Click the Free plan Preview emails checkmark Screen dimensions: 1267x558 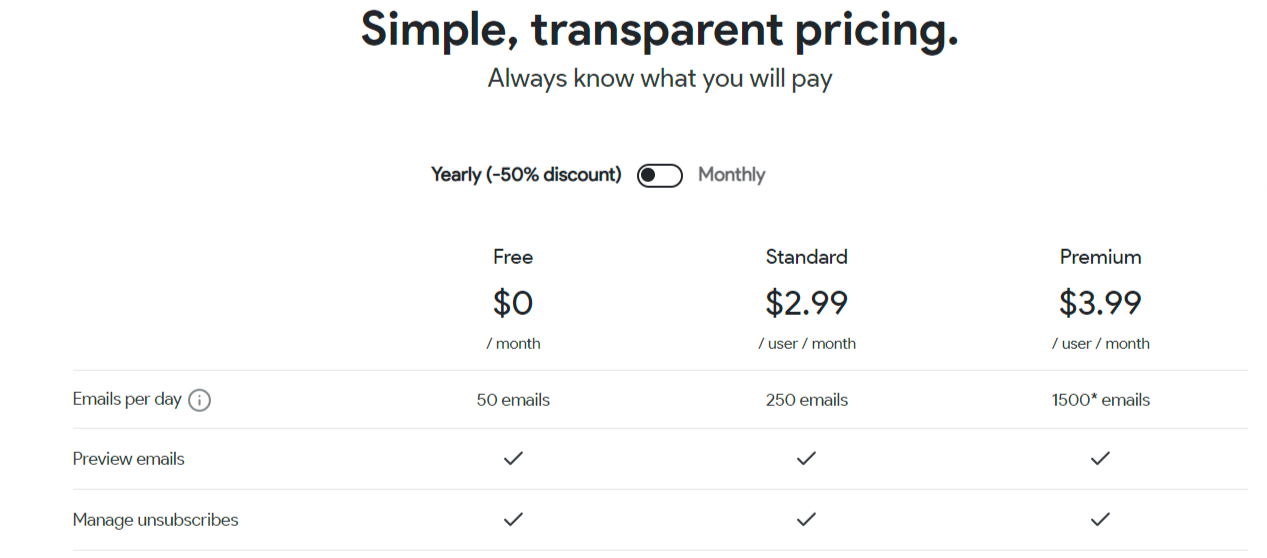tap(513, 458)
